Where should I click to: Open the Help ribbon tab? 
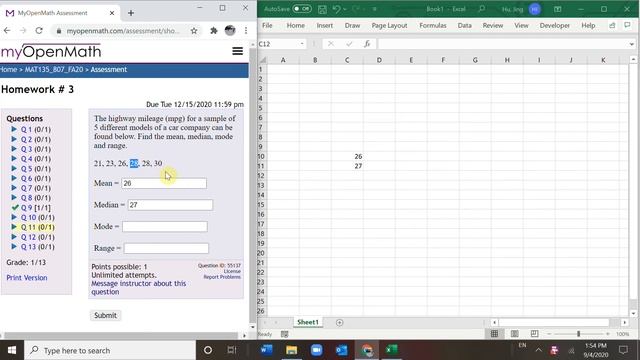pyautogui.click(x=588, y=25)
